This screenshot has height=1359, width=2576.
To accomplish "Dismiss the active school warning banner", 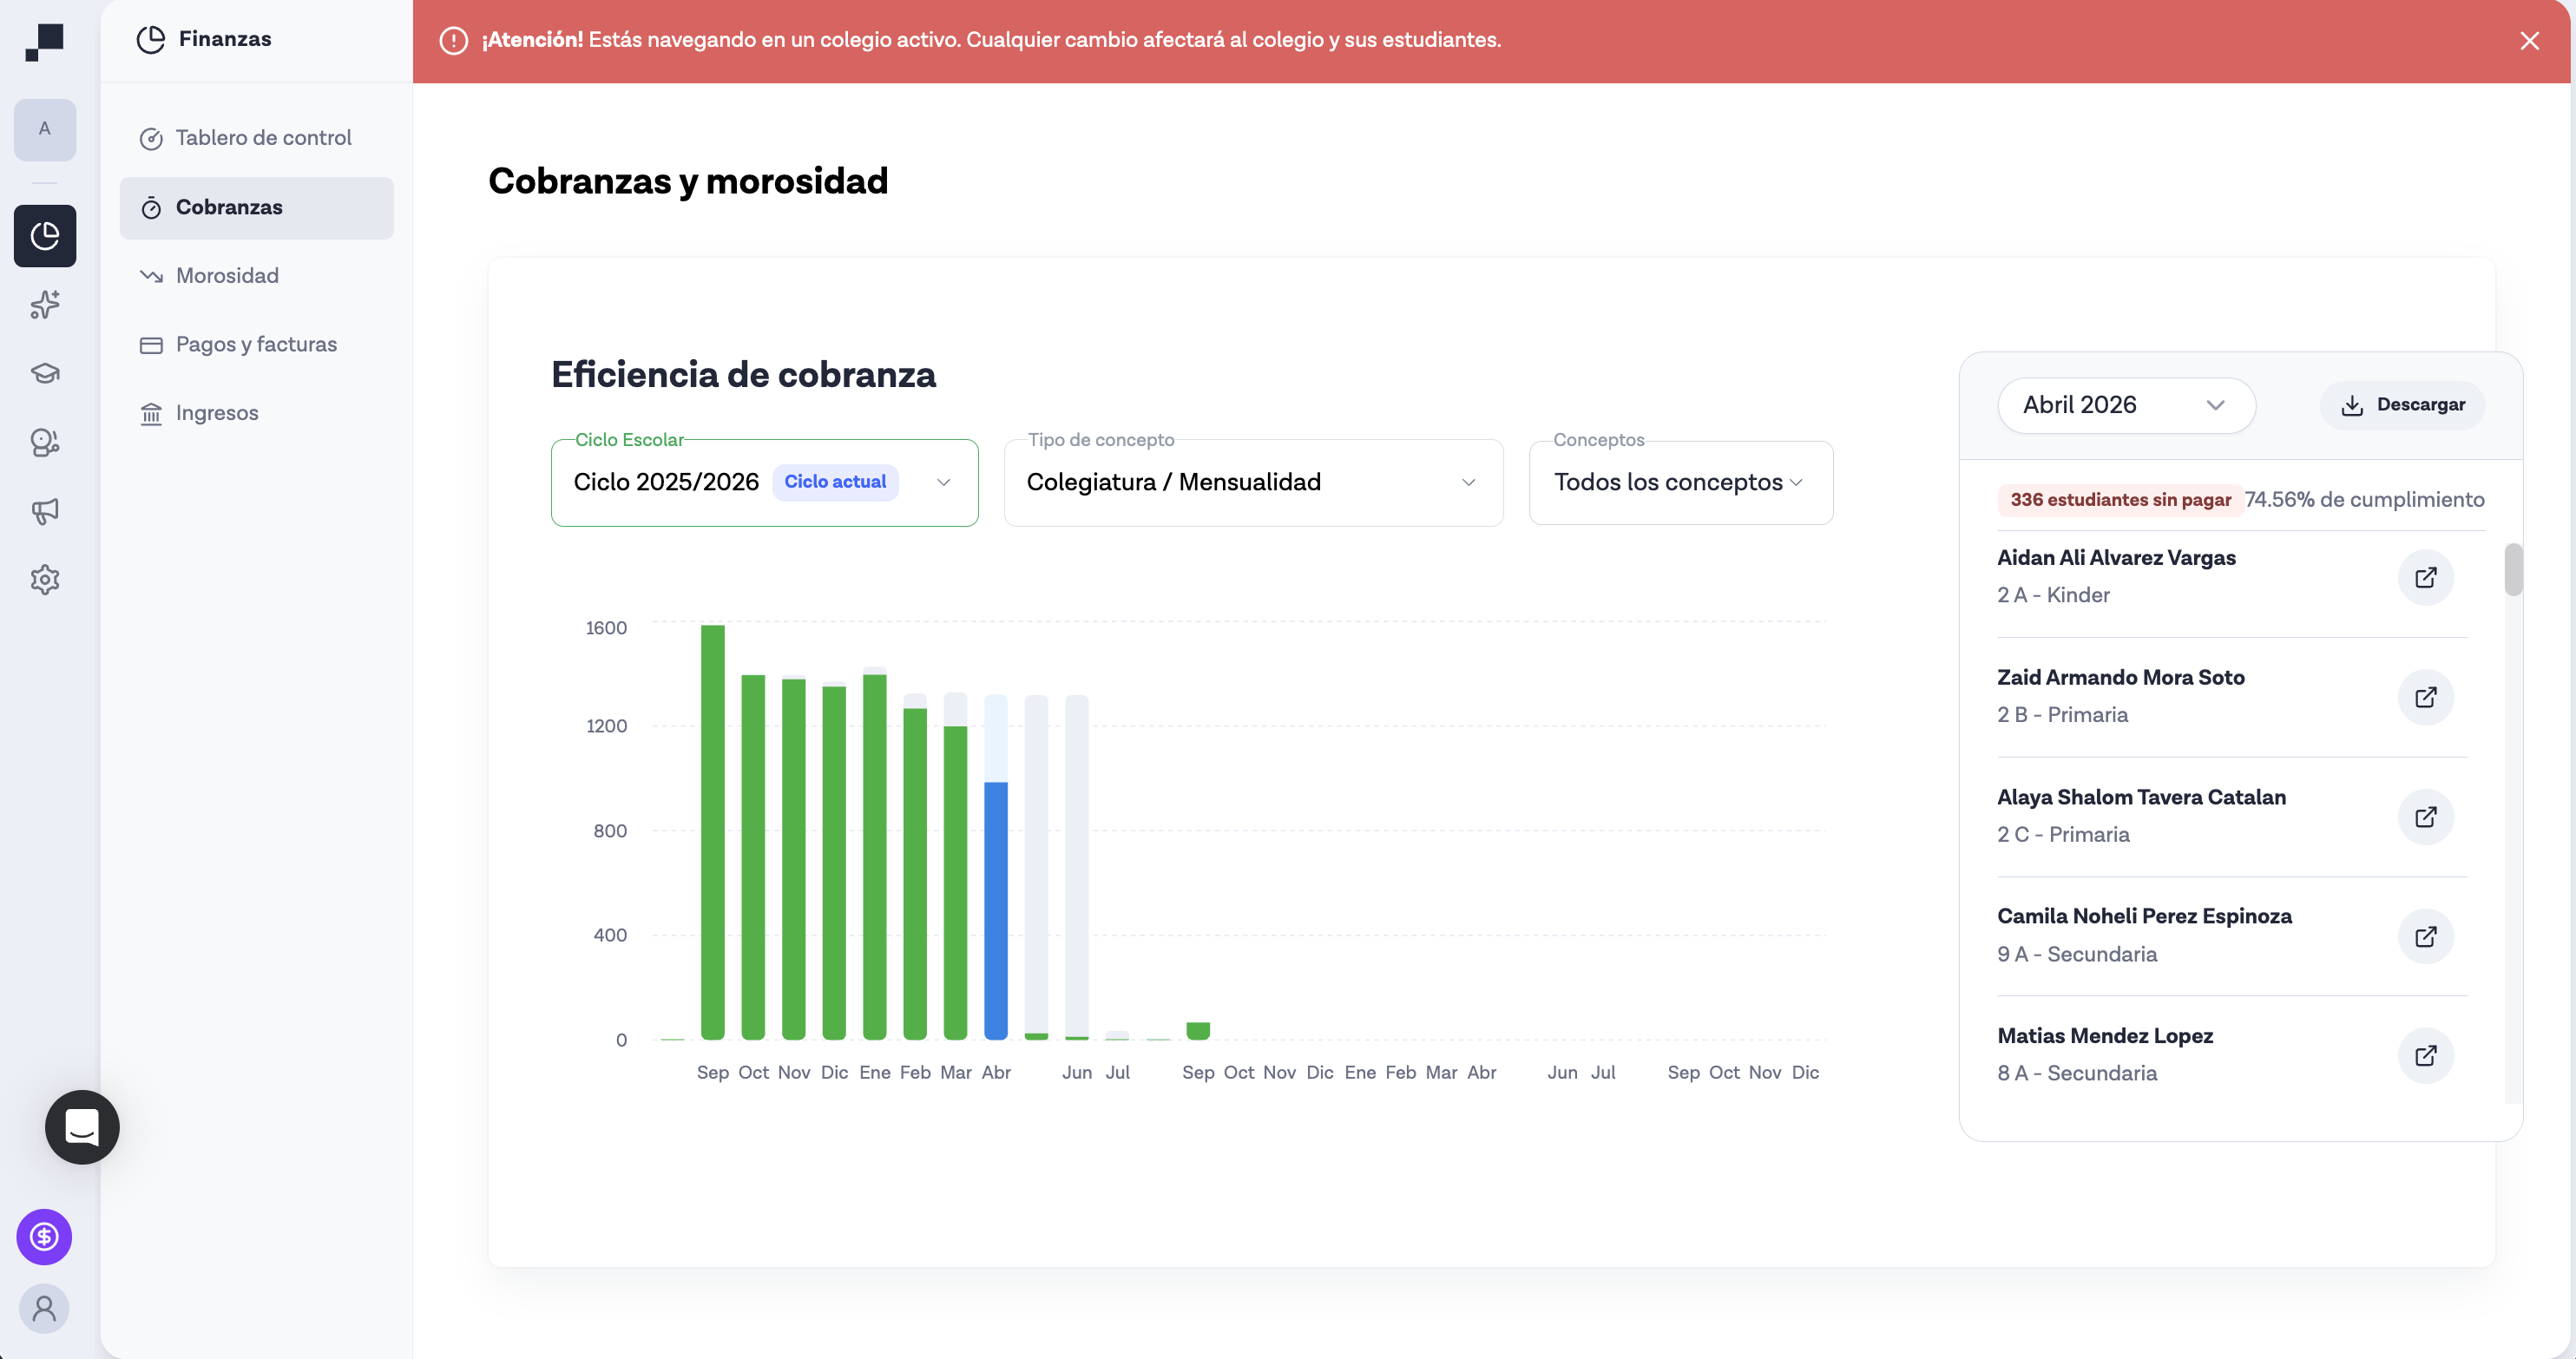I will pos(2529,41).
